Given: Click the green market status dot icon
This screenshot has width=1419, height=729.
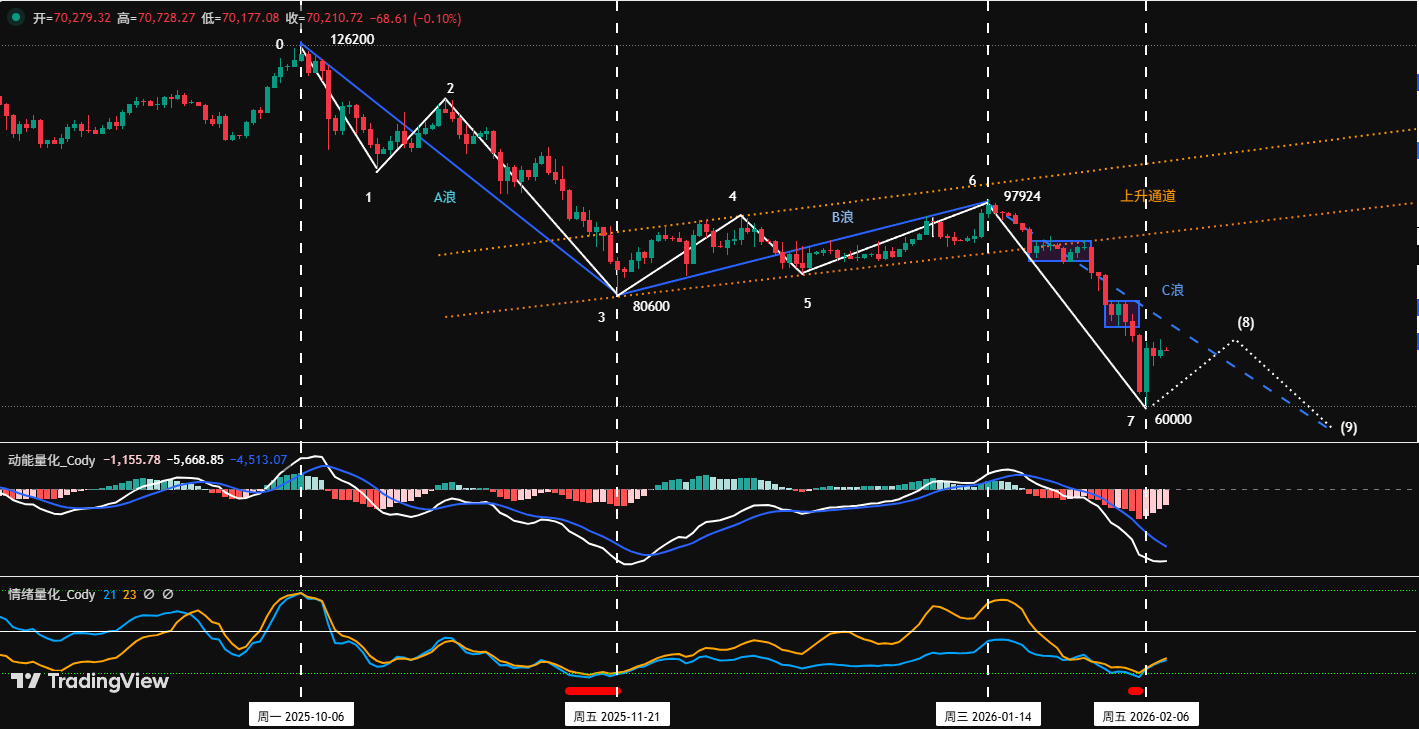Looking at the screenshot, I should click(x=15, y=17).
